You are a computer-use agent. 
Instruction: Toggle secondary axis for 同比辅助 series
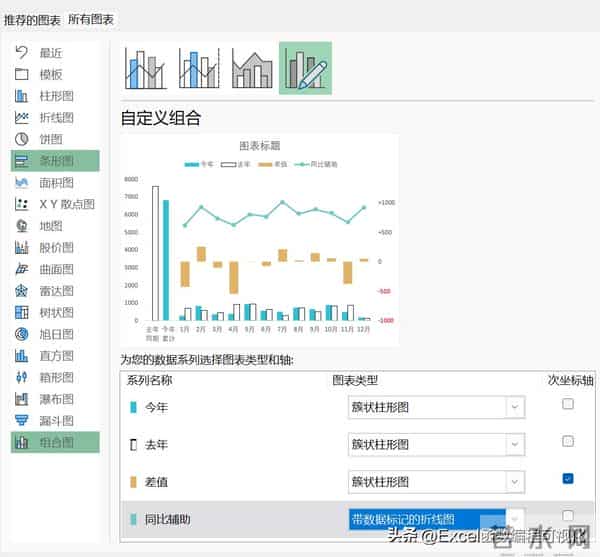(568, 516)
